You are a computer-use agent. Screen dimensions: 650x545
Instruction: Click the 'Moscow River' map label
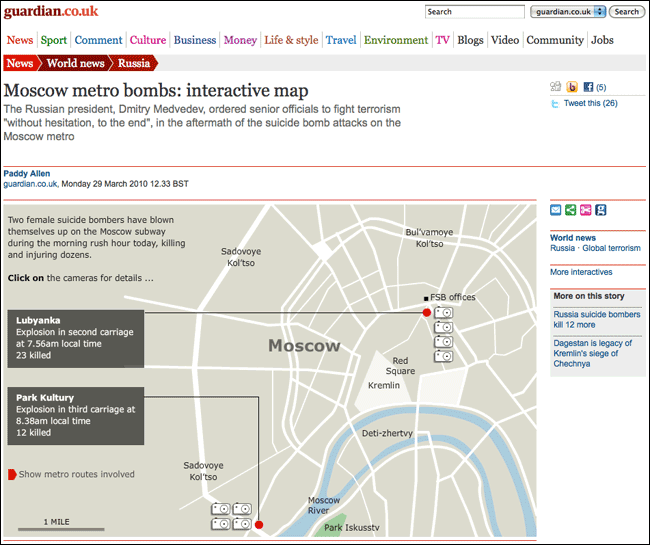point(324,505)
